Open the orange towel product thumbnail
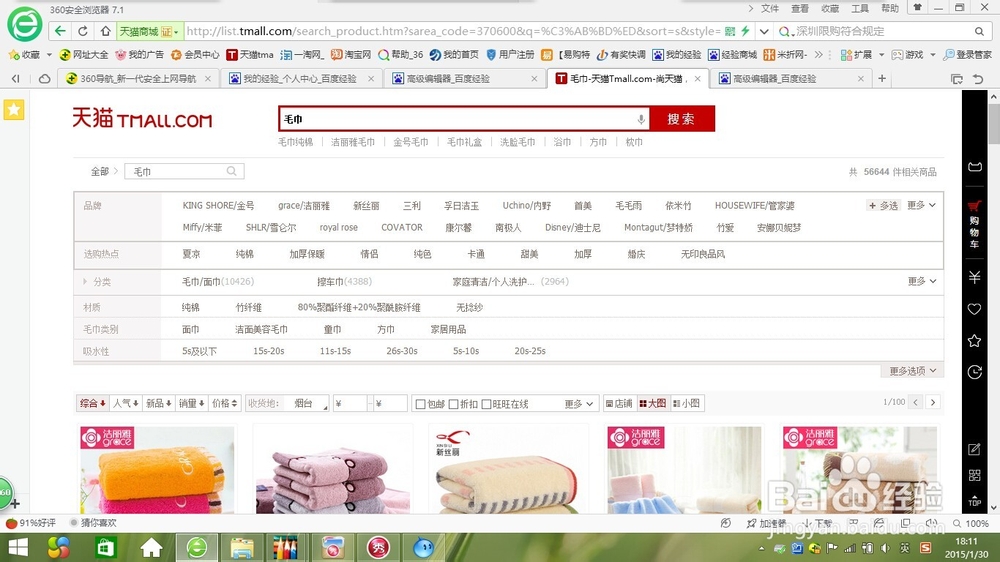The width and height of the screenshot is (1000, 562). 156,470
